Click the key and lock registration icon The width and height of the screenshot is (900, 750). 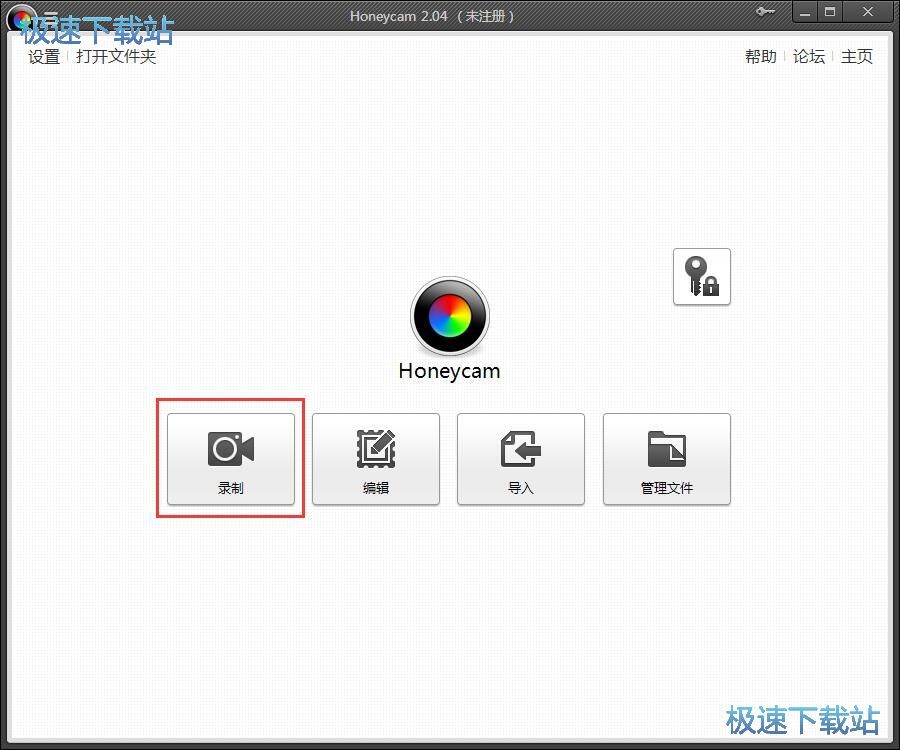pyautogui.click(x=702, y=277)
